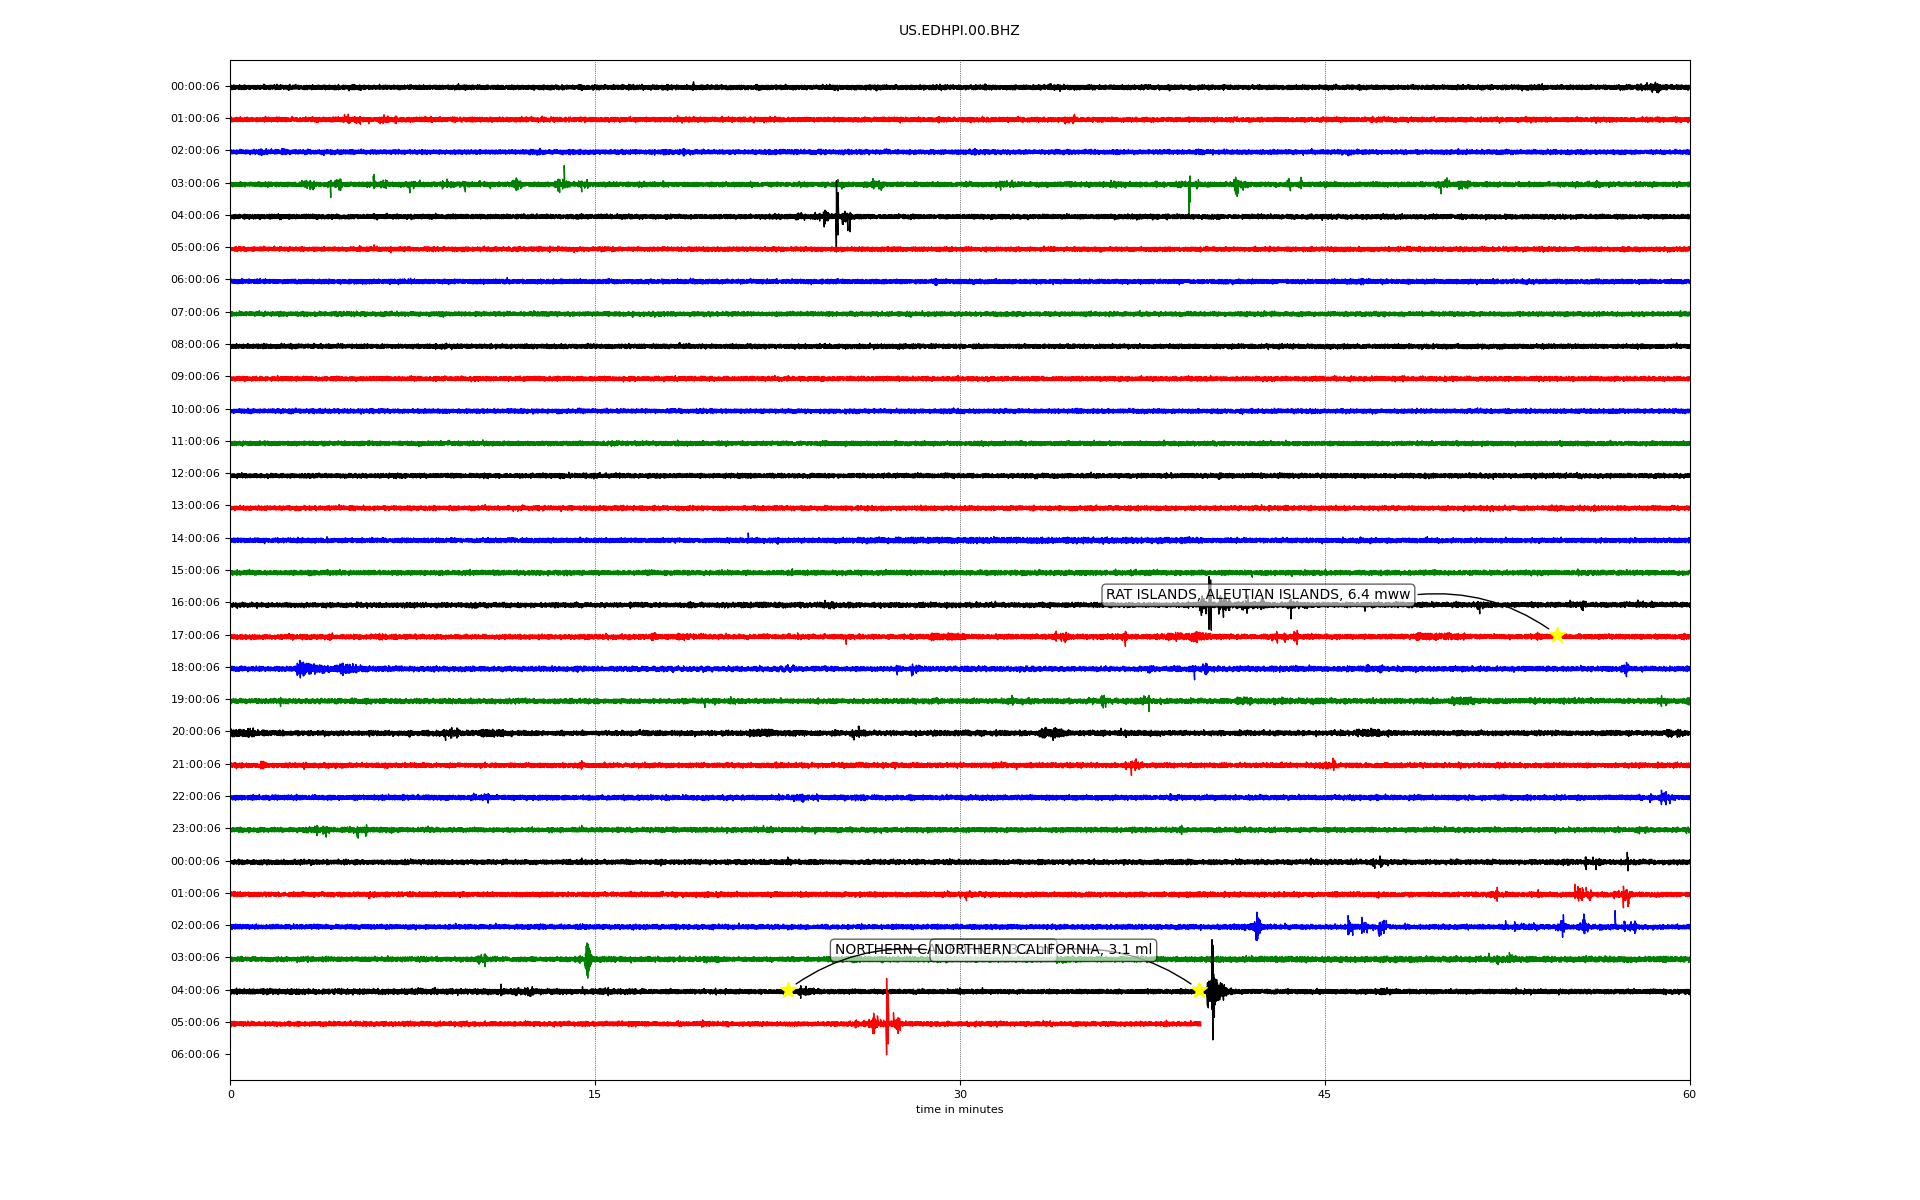
Task: Select the 23:00:06 row time label
Action: [x=195, y=829]
